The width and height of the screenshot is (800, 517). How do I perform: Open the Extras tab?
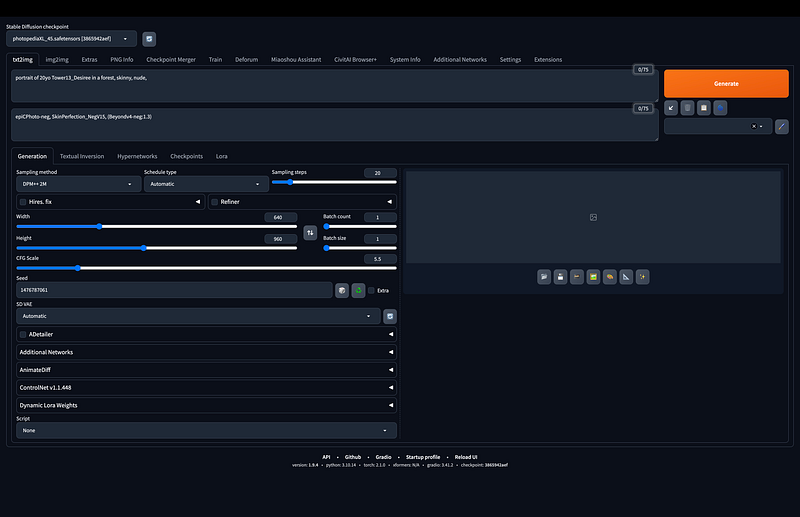coord(89,60)
